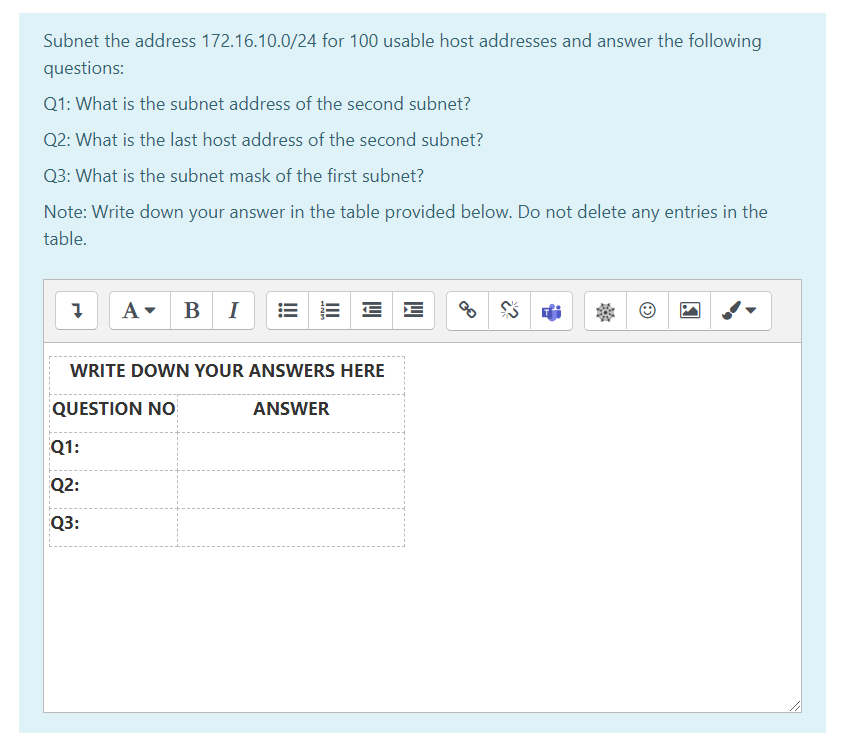Show more toolbar buttons with the arrow

point(76,311)
